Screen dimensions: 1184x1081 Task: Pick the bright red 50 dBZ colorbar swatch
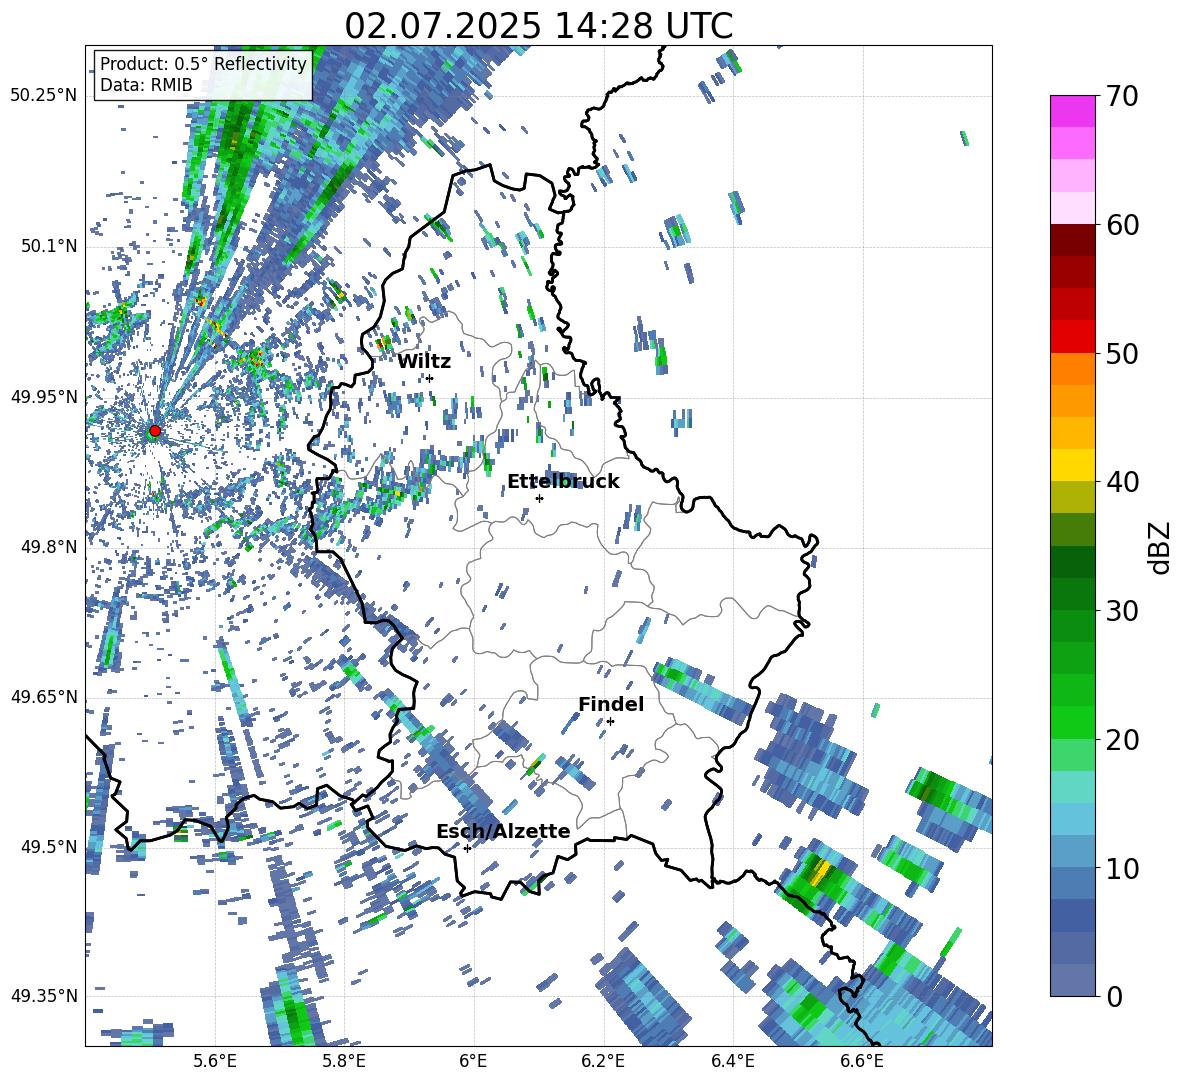pyautogui.click(x=1072, y=337)
